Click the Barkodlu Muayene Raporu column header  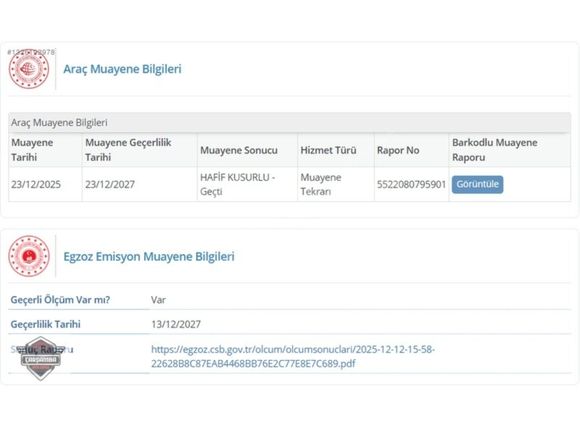coord(509,150)
